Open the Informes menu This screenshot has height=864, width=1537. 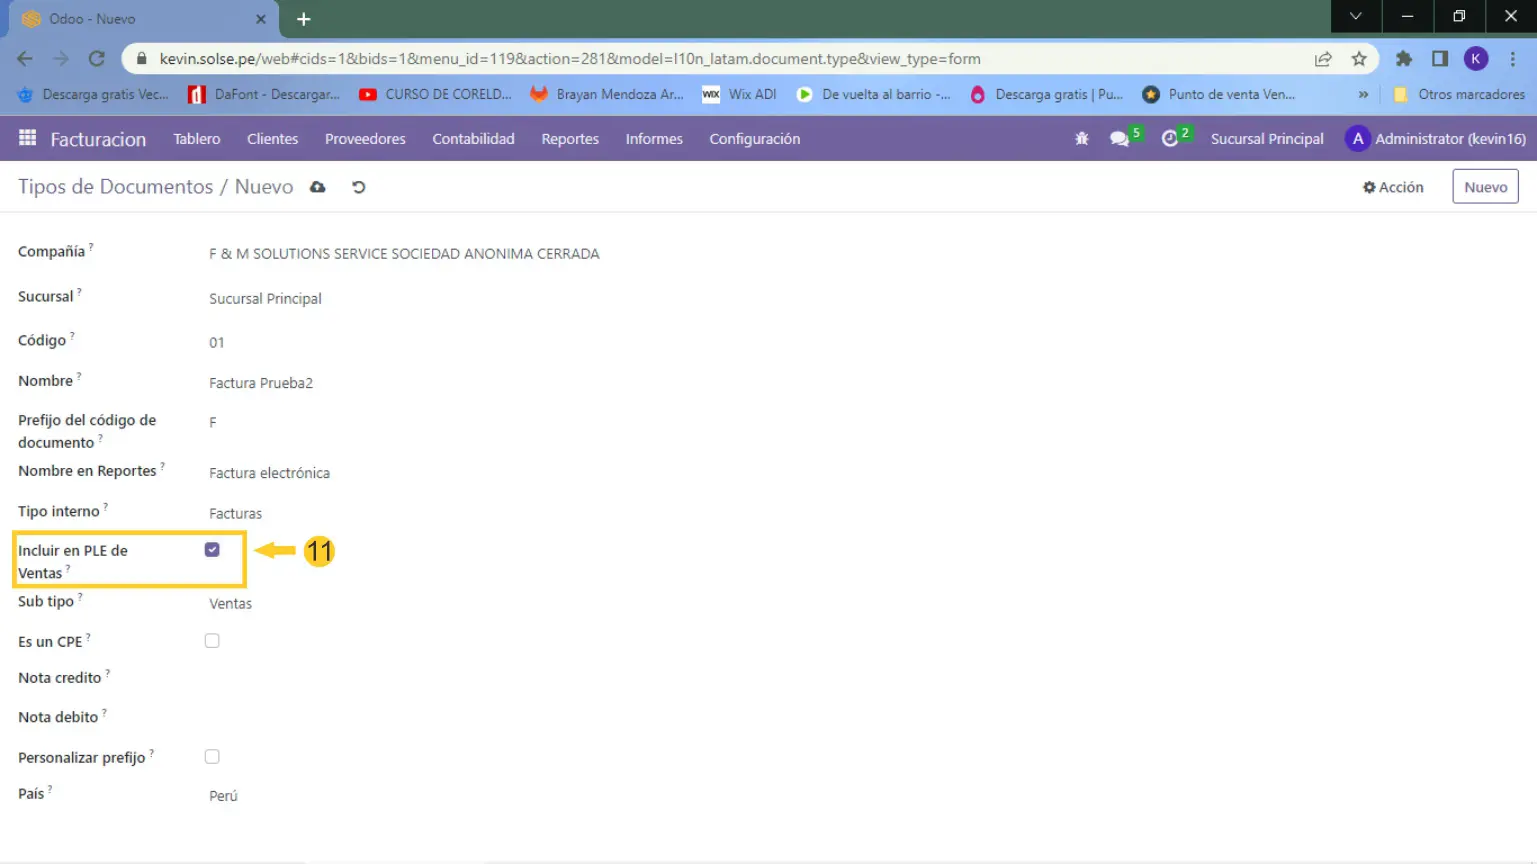point(654,139)
